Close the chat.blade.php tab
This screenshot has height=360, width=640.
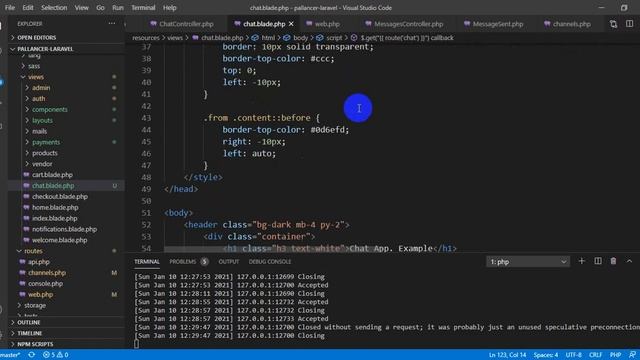[291, 24]
